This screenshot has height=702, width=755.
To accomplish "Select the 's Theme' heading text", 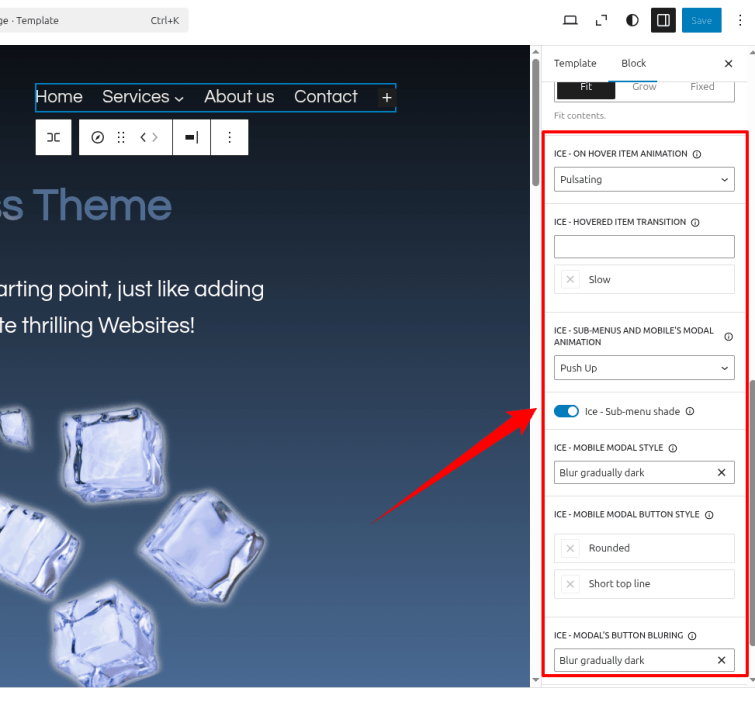I will point(86,206).
